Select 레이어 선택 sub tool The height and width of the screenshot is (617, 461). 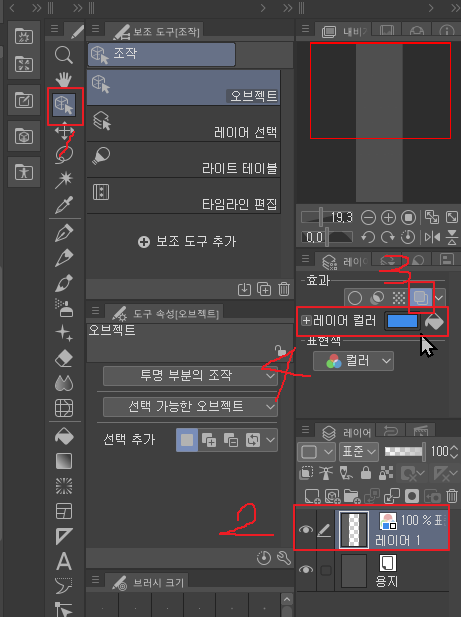[x=183, y=124]
